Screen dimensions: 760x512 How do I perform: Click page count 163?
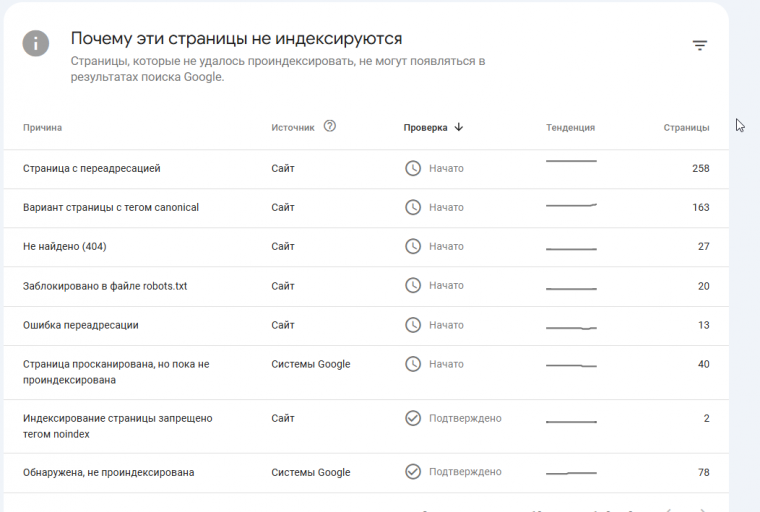(700, 207)
